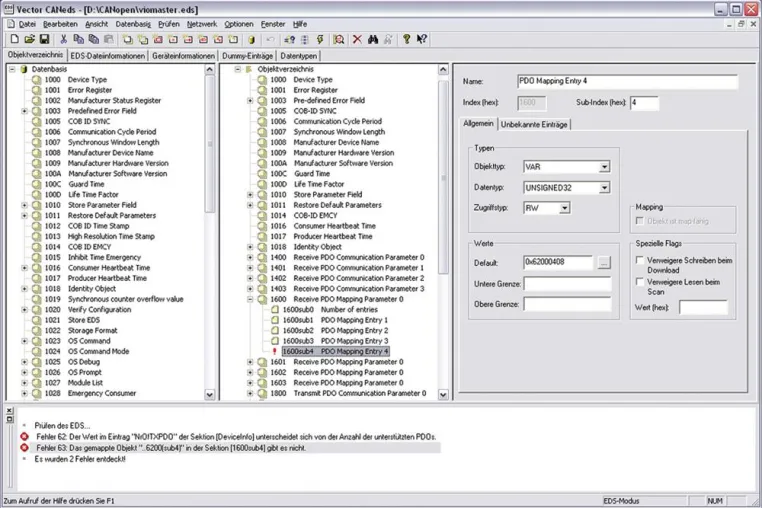Viewport: 762px width, 508px height.
Task: Click the yellow database icon in the toolbar
Action: 251,39
